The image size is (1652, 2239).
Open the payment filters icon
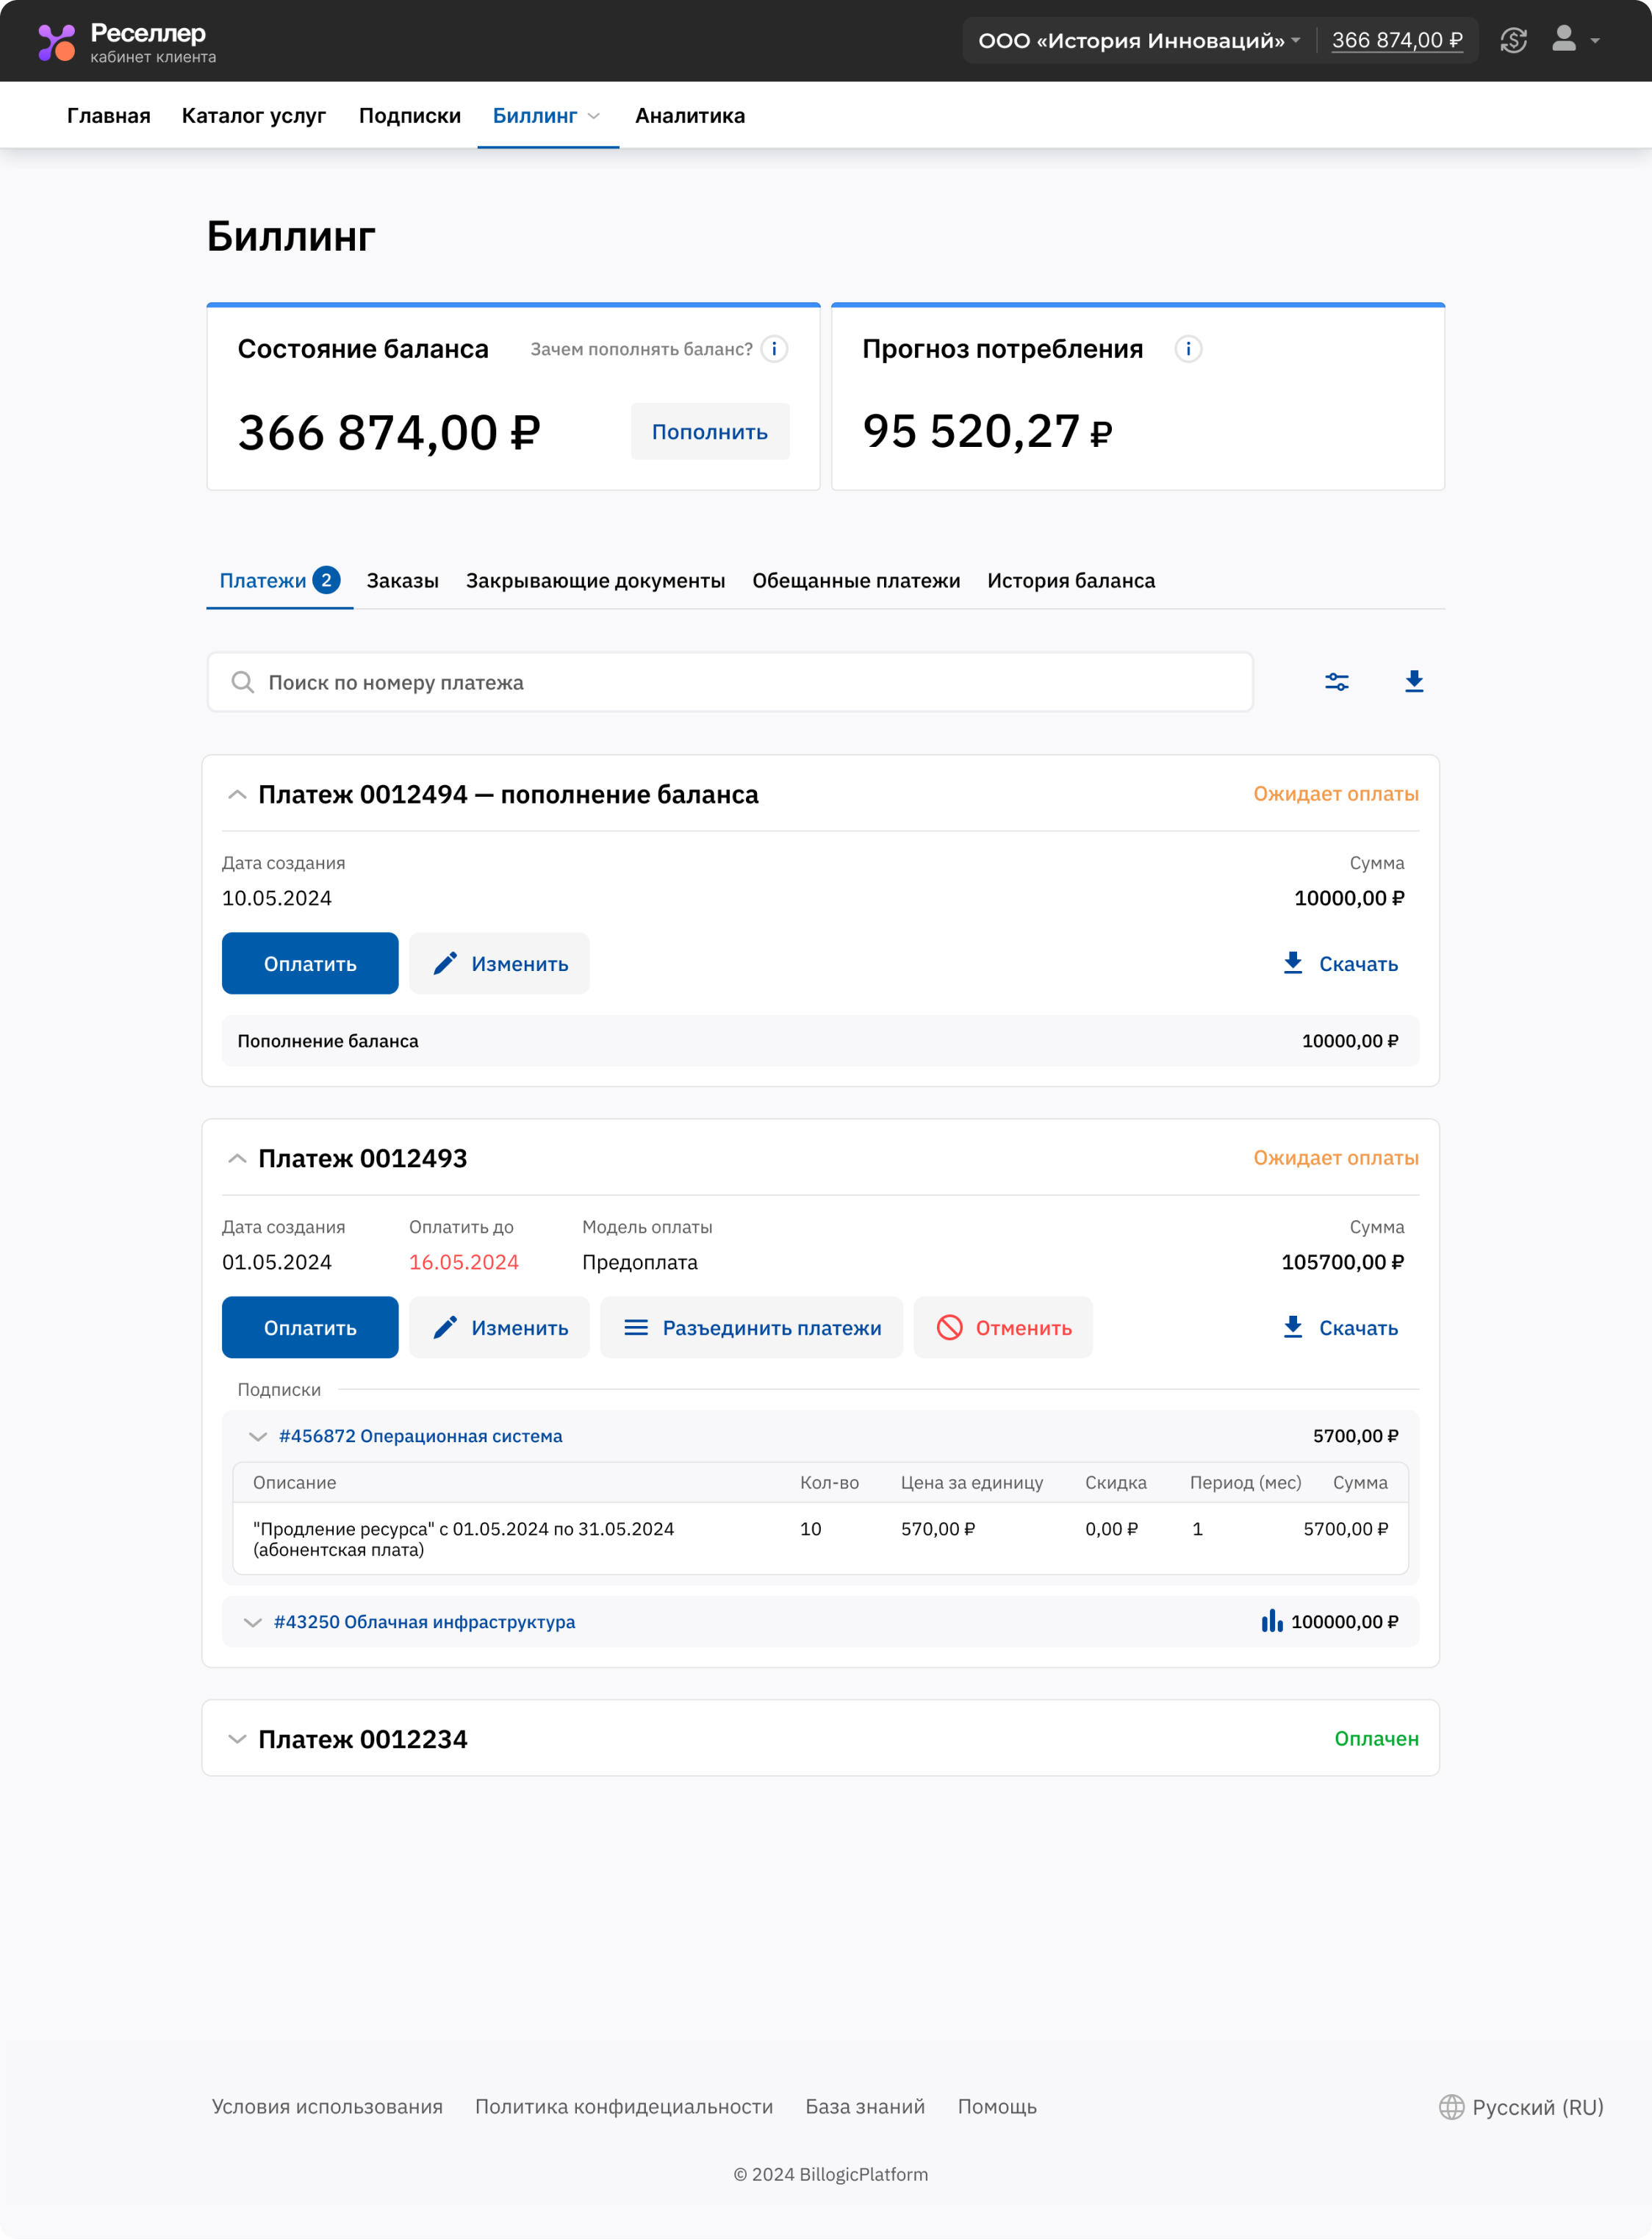[x=1337, y=682]
